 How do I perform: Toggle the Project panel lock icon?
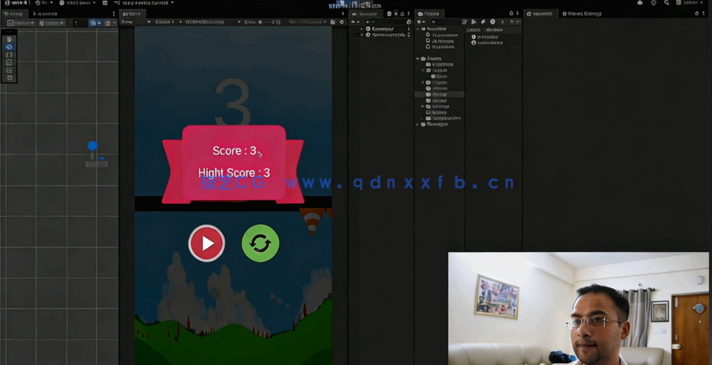511,14
